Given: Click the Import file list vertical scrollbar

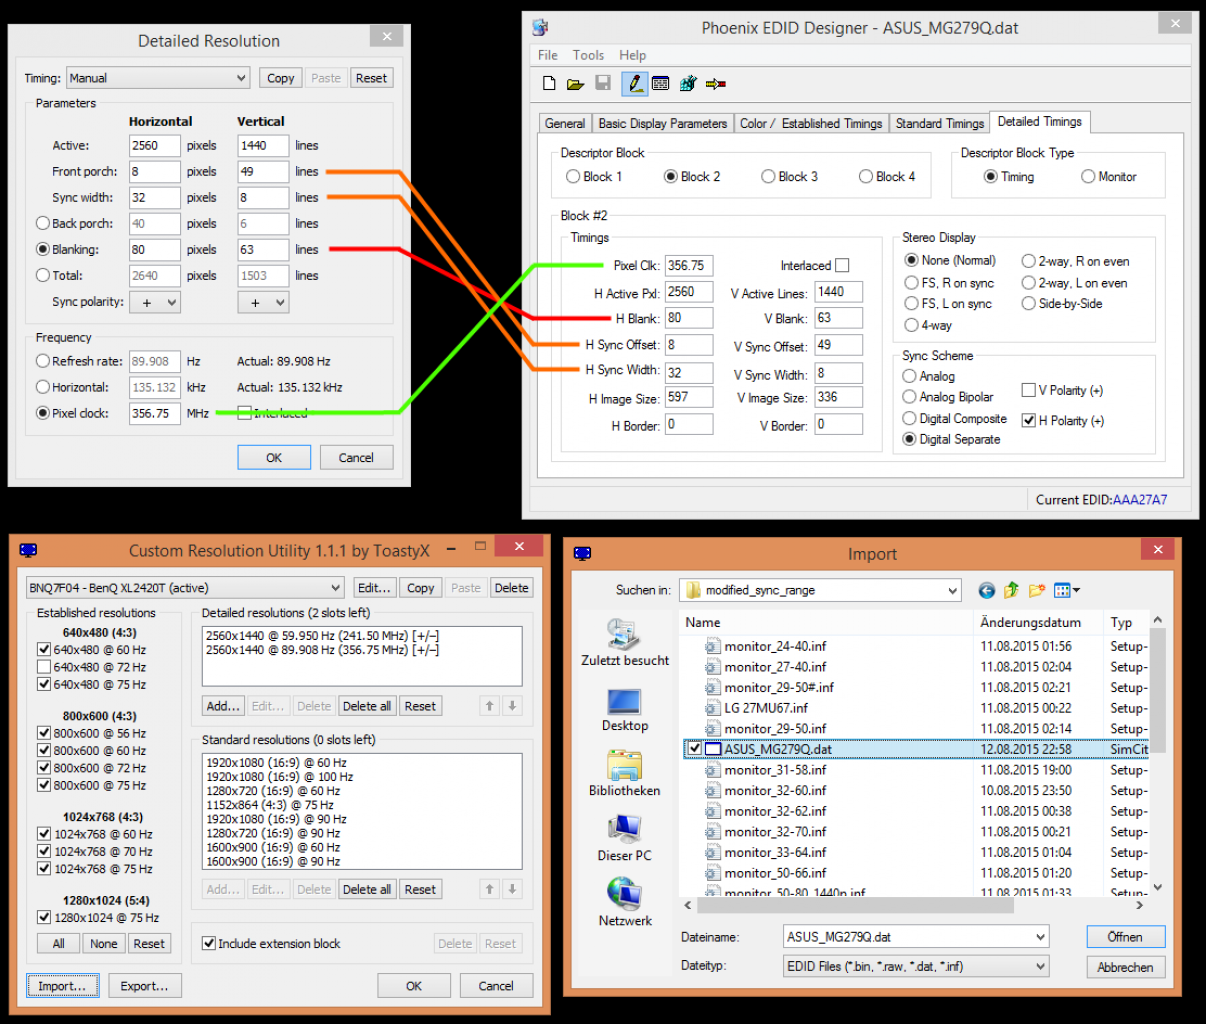Looking at the screenshot, I should tap(1158, 753).
